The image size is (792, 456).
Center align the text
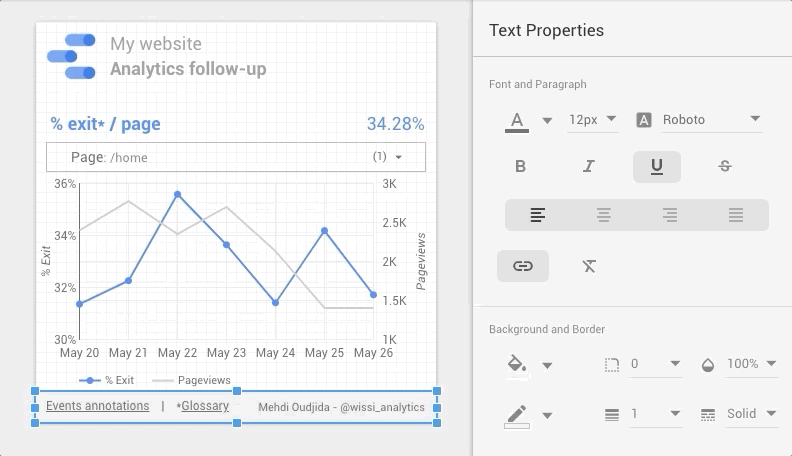pos(604,215)
